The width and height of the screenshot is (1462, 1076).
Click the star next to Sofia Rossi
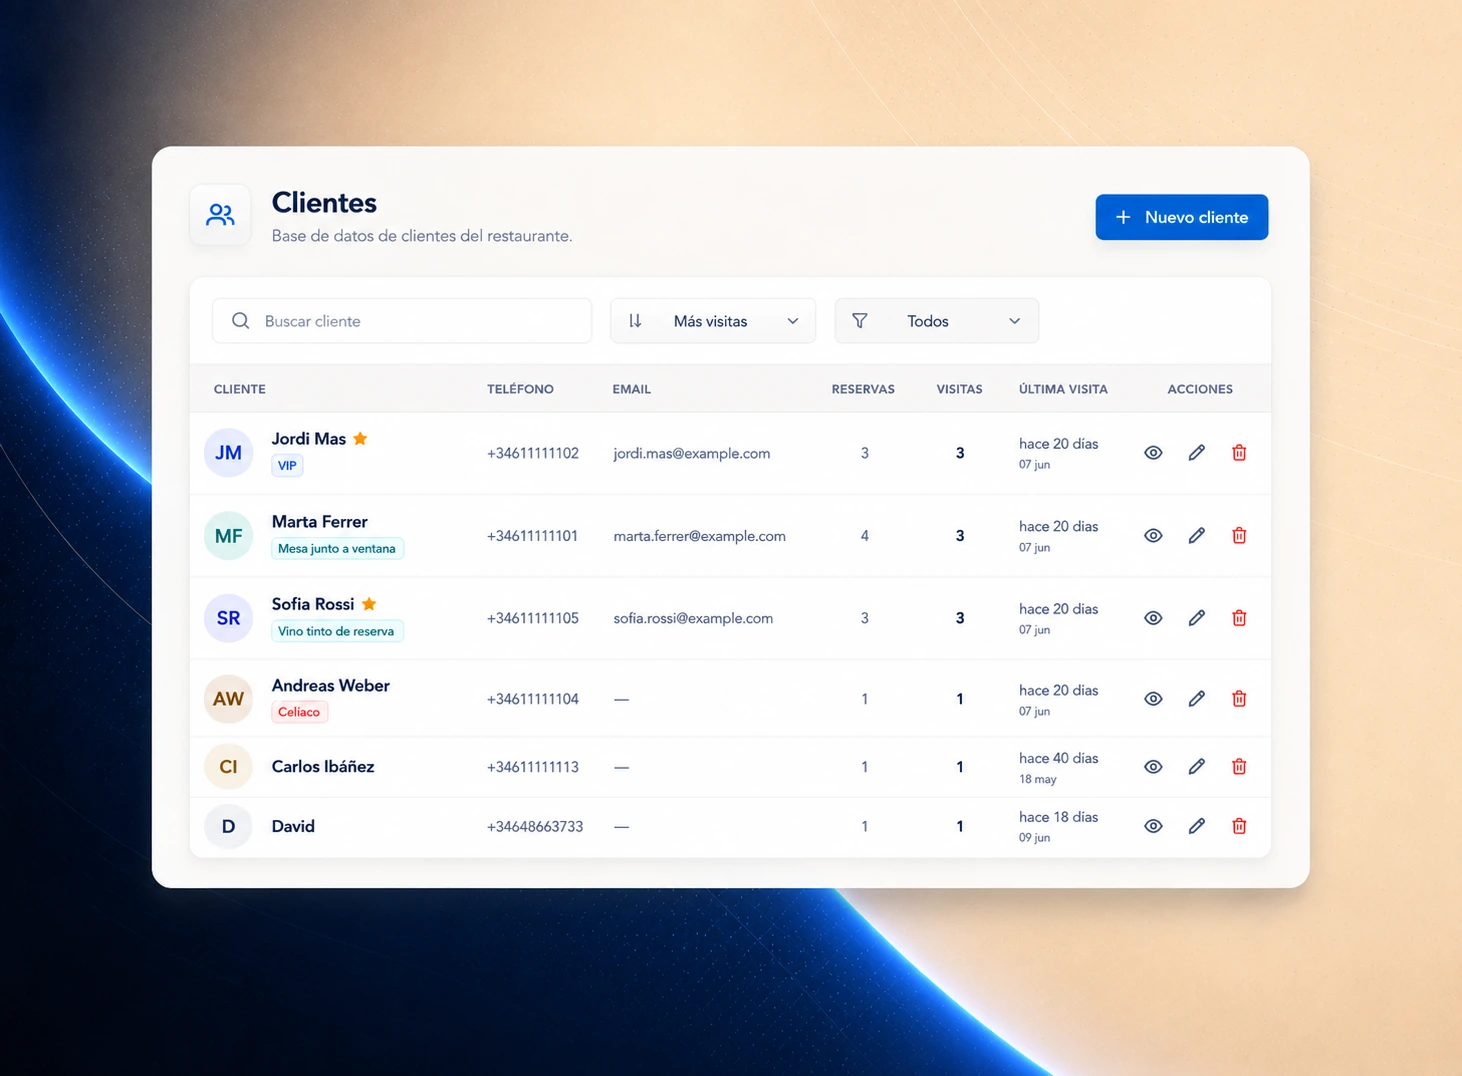369,604
